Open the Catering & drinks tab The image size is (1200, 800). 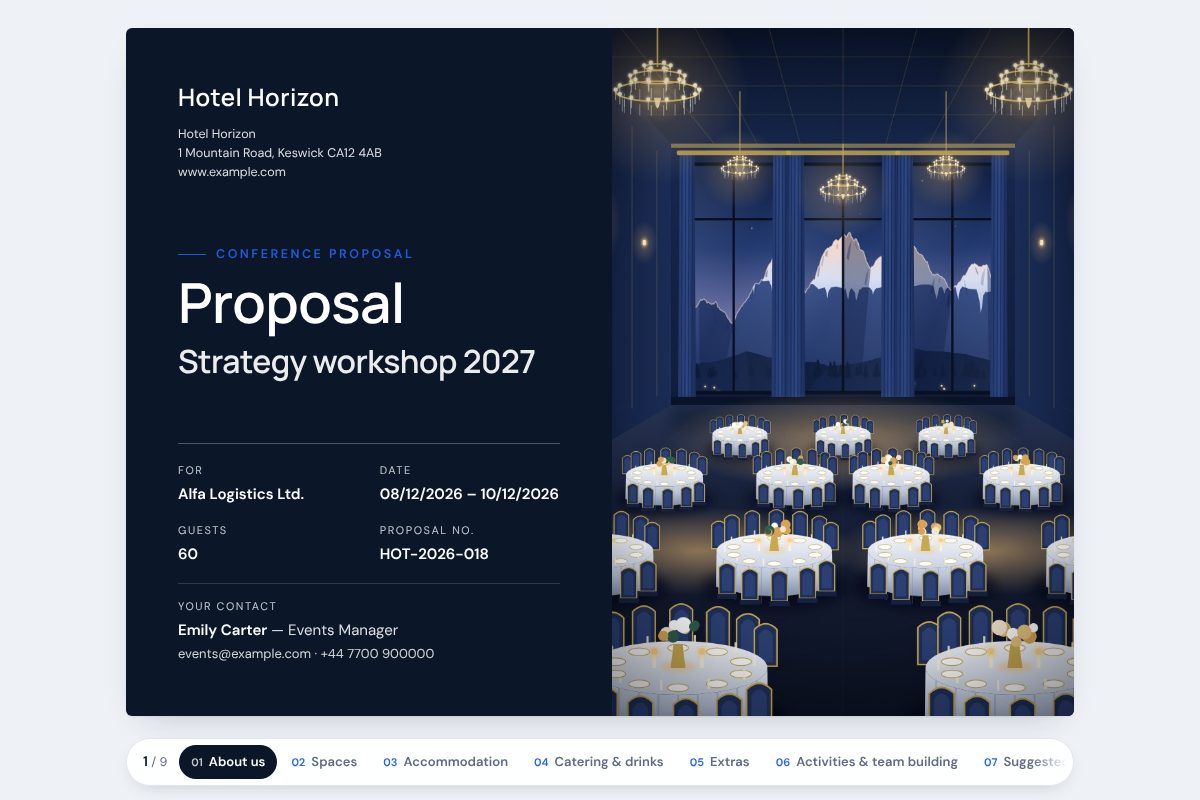click(598, 762)
